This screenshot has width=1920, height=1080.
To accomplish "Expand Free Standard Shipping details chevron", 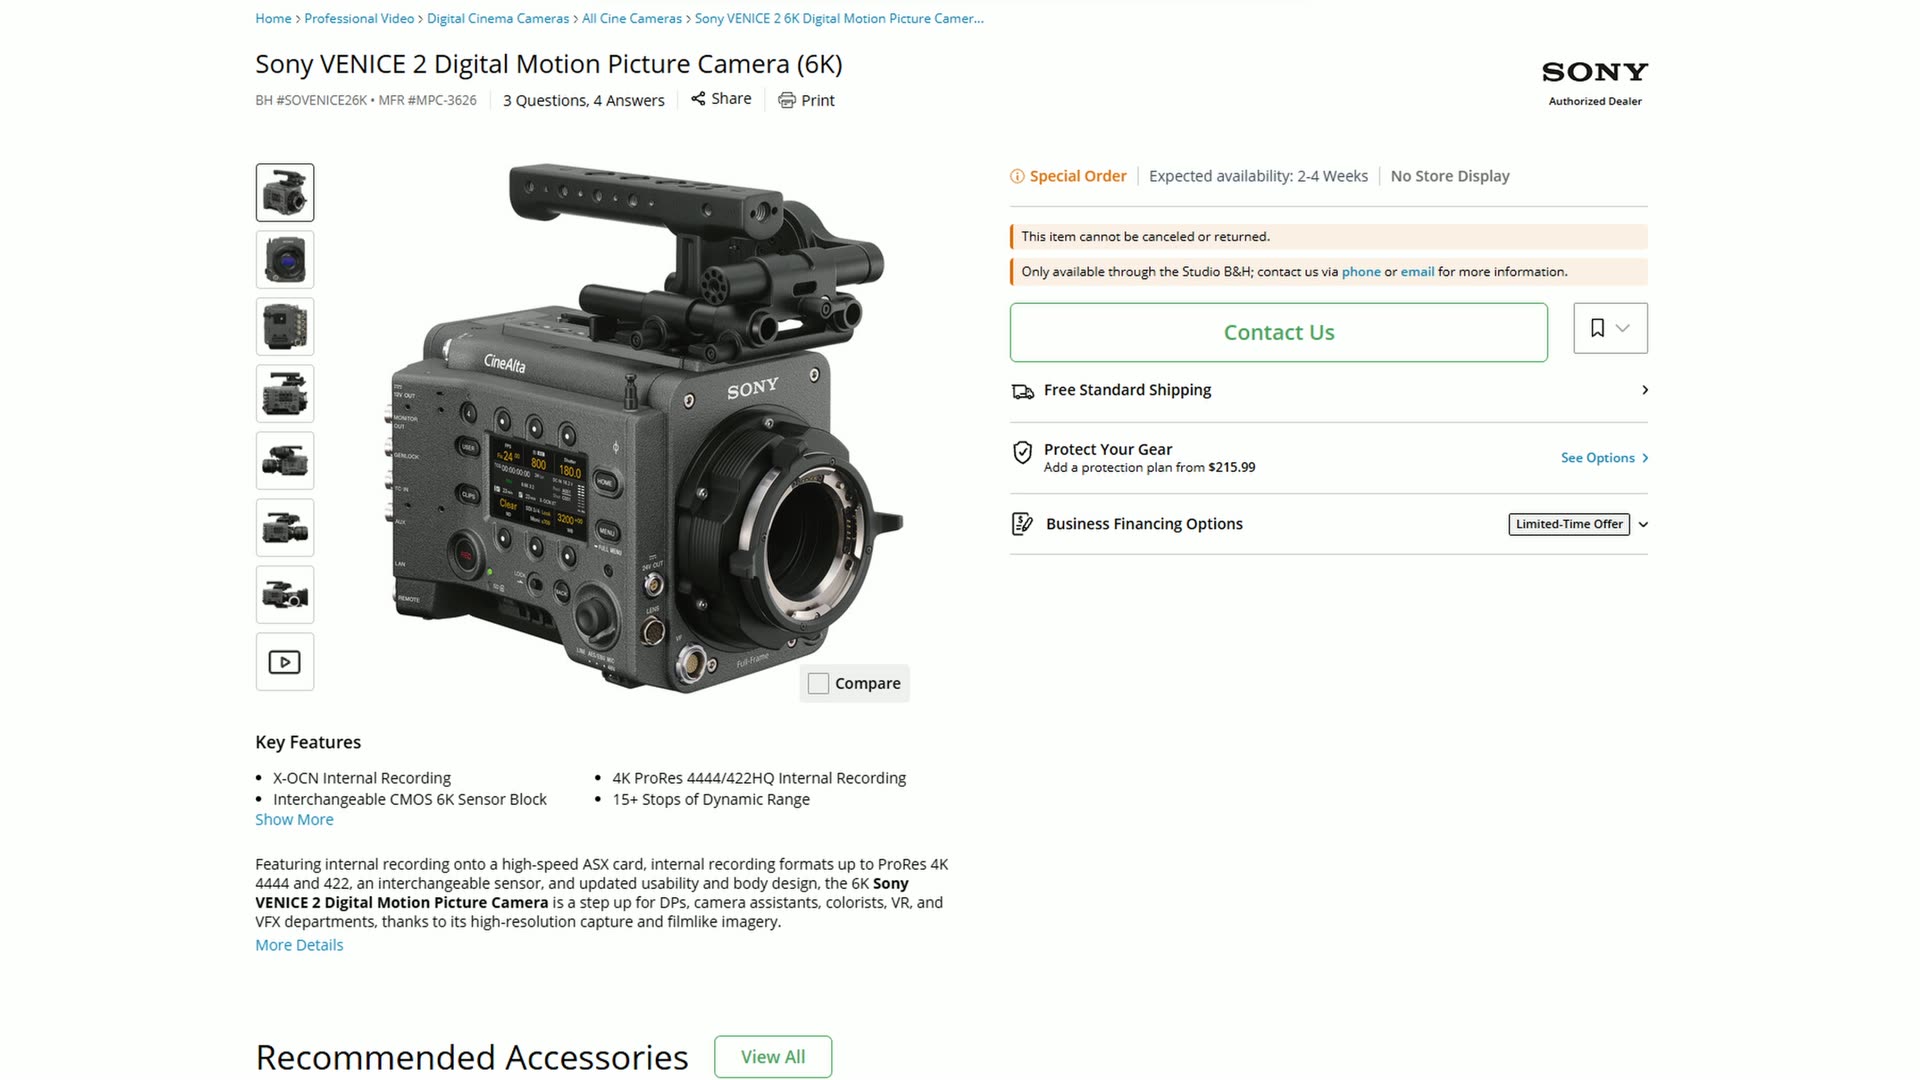I will coord(1645,390).
